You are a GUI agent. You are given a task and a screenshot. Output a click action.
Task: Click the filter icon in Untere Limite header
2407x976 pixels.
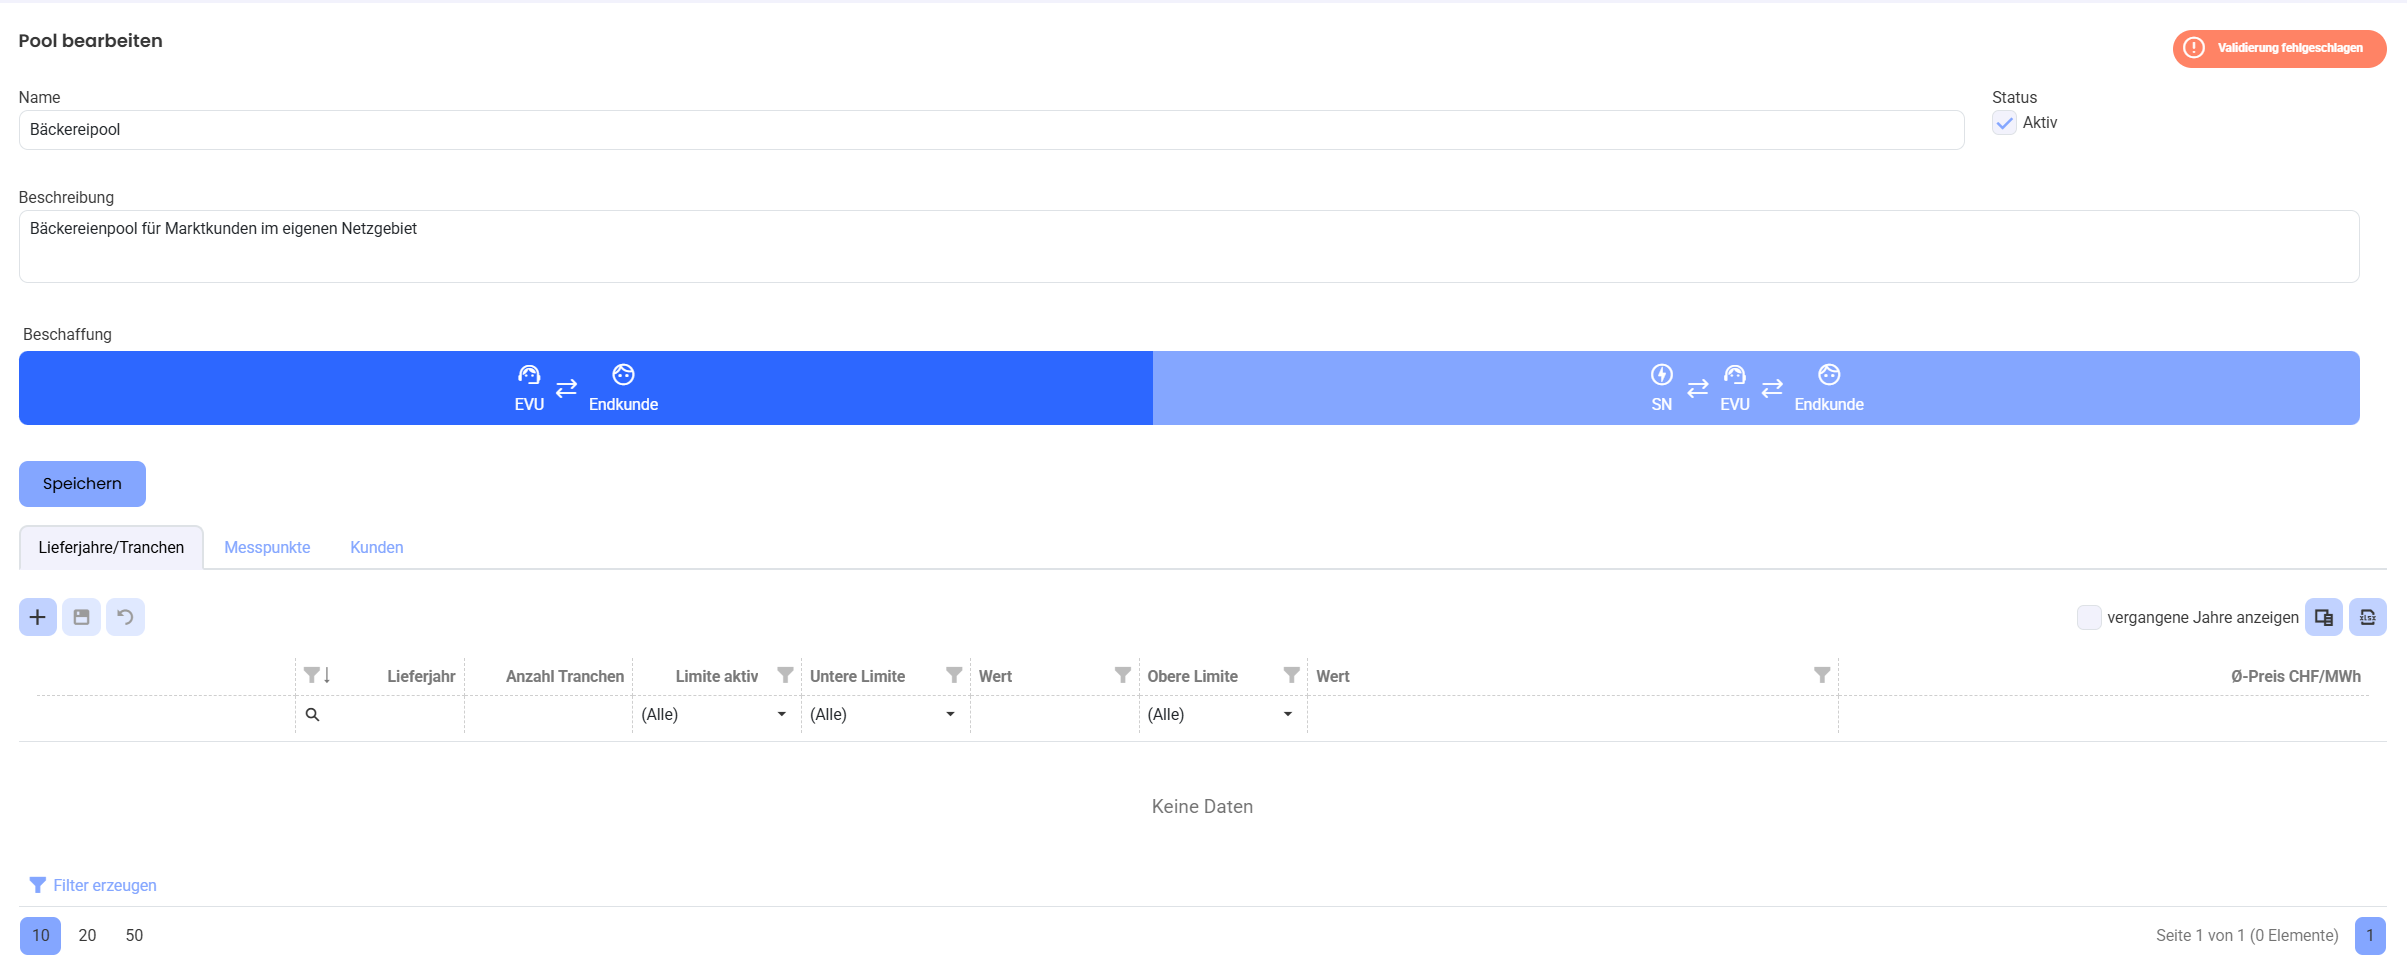[954, 676]
